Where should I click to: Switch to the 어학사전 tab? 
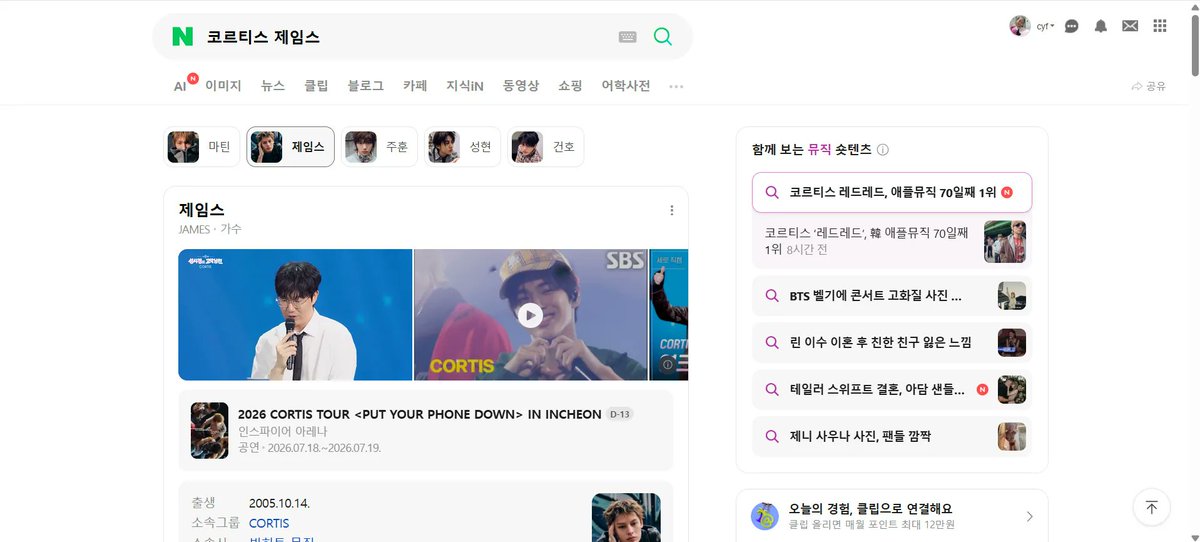click(x=626, y=86)
